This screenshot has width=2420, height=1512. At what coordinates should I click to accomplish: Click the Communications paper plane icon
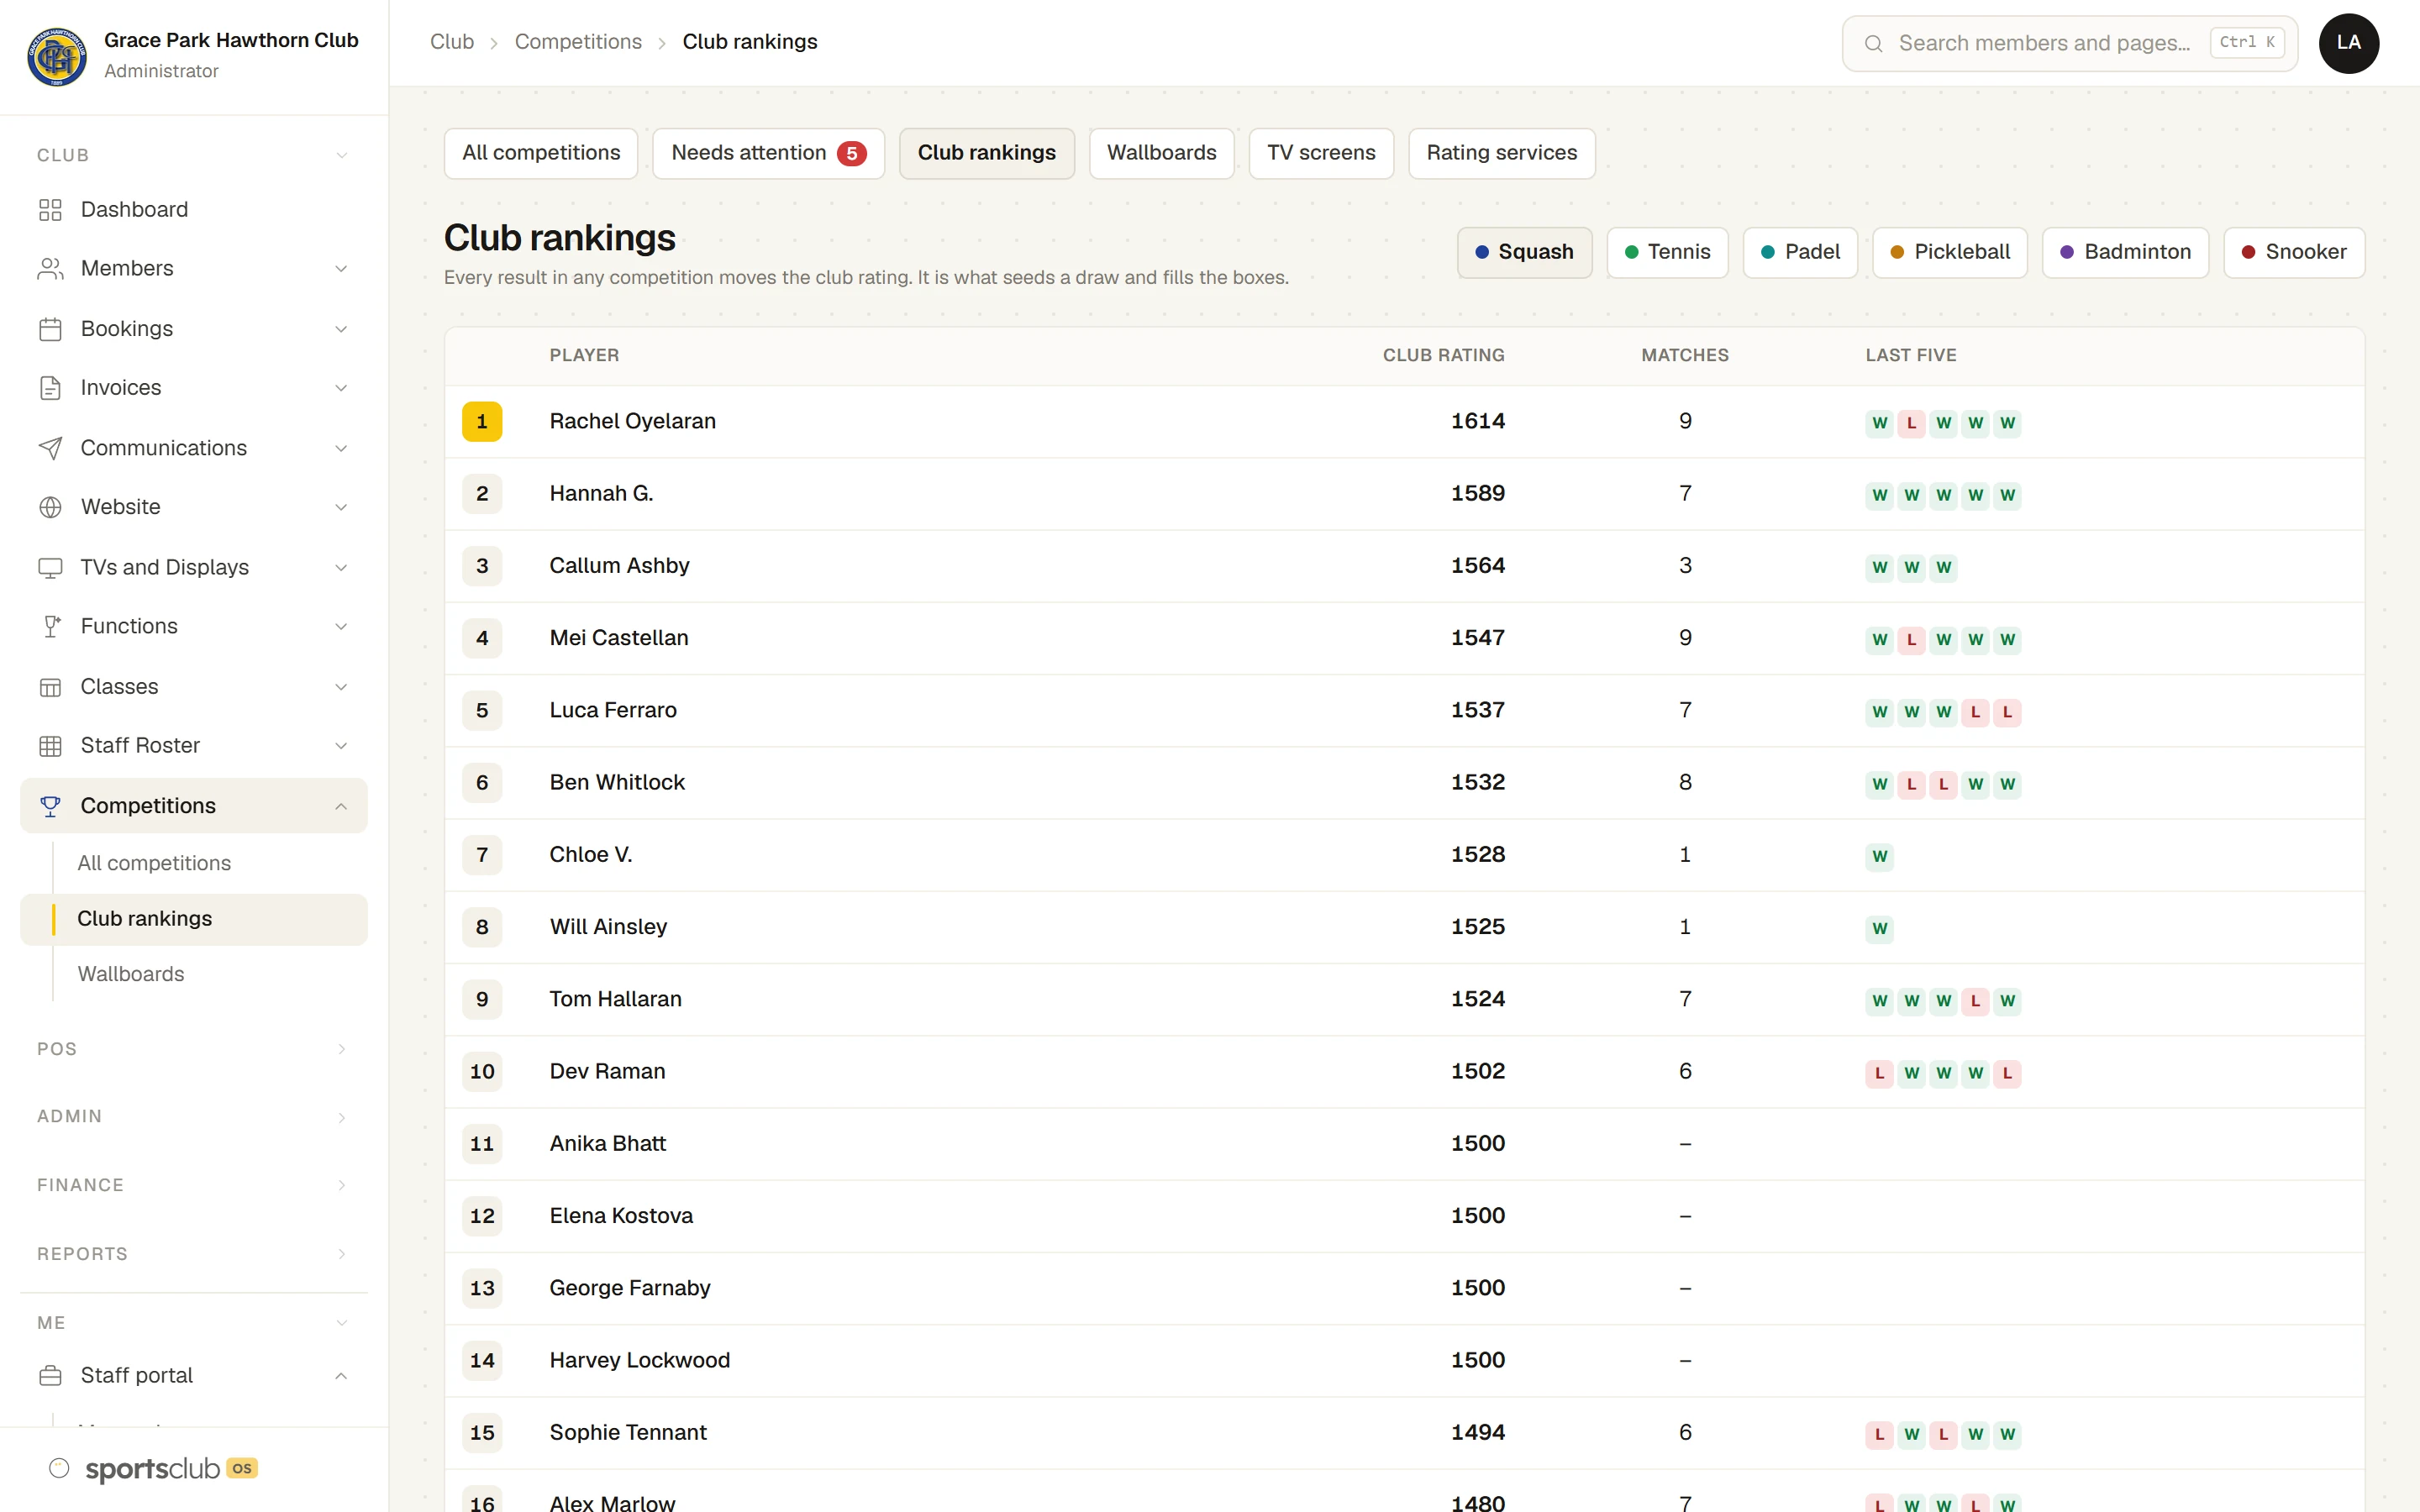(50, 448)
